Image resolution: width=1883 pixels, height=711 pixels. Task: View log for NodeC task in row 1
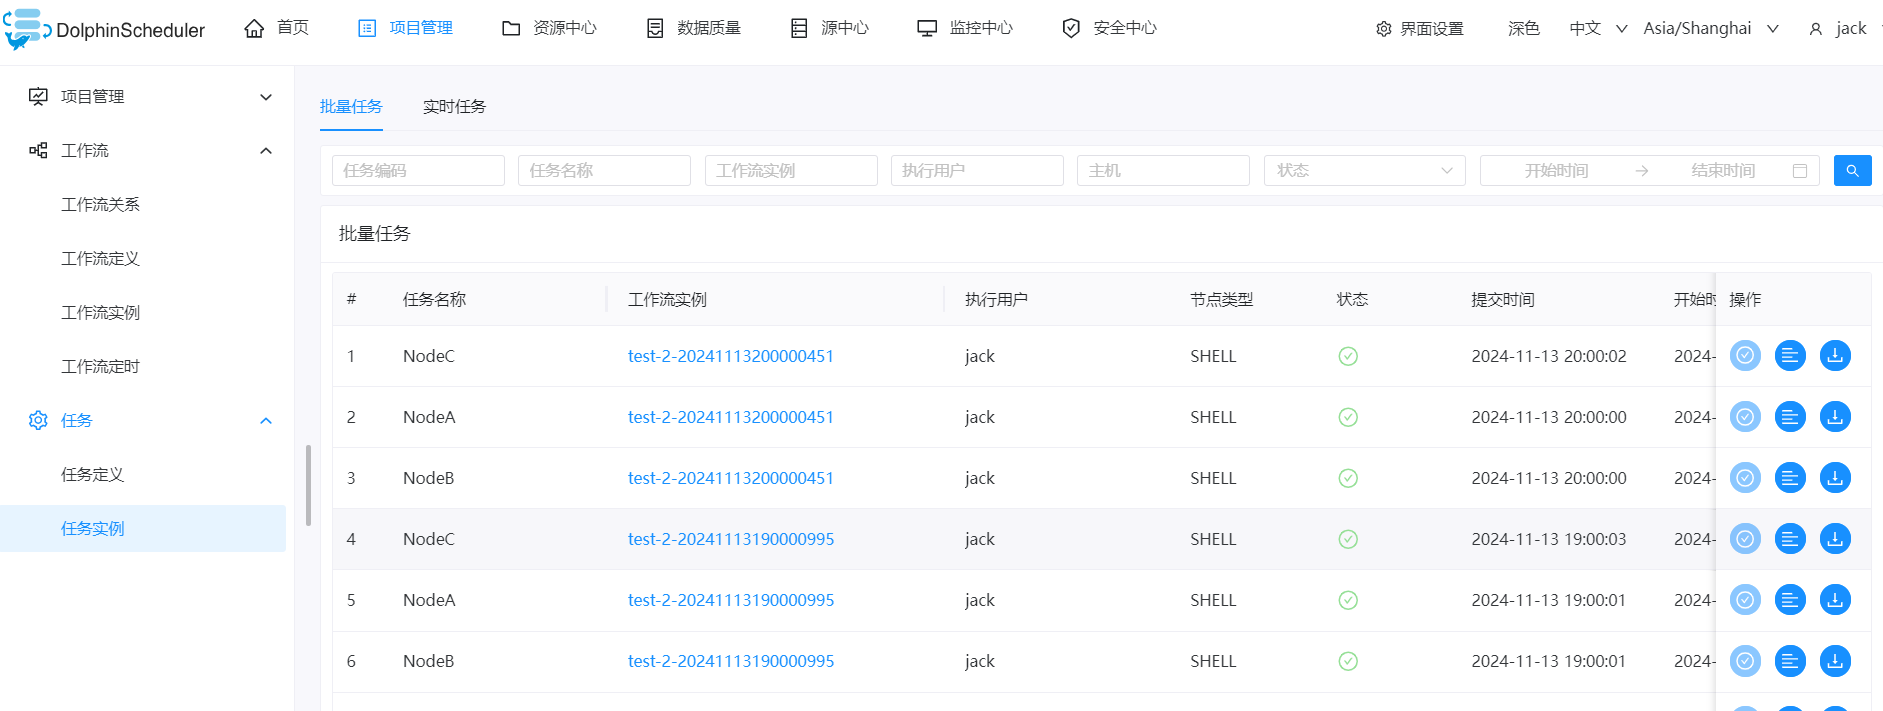[1790, 356]
